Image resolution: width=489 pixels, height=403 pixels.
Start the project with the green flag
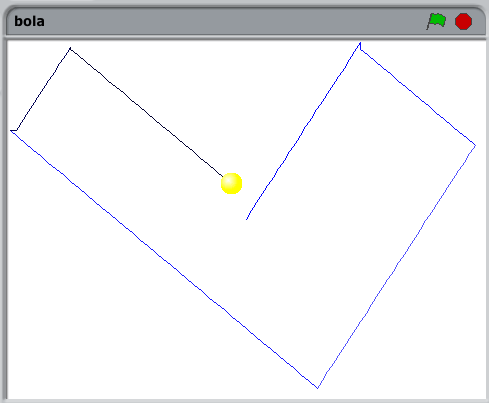pyautogui.click(x=436, y=21)
